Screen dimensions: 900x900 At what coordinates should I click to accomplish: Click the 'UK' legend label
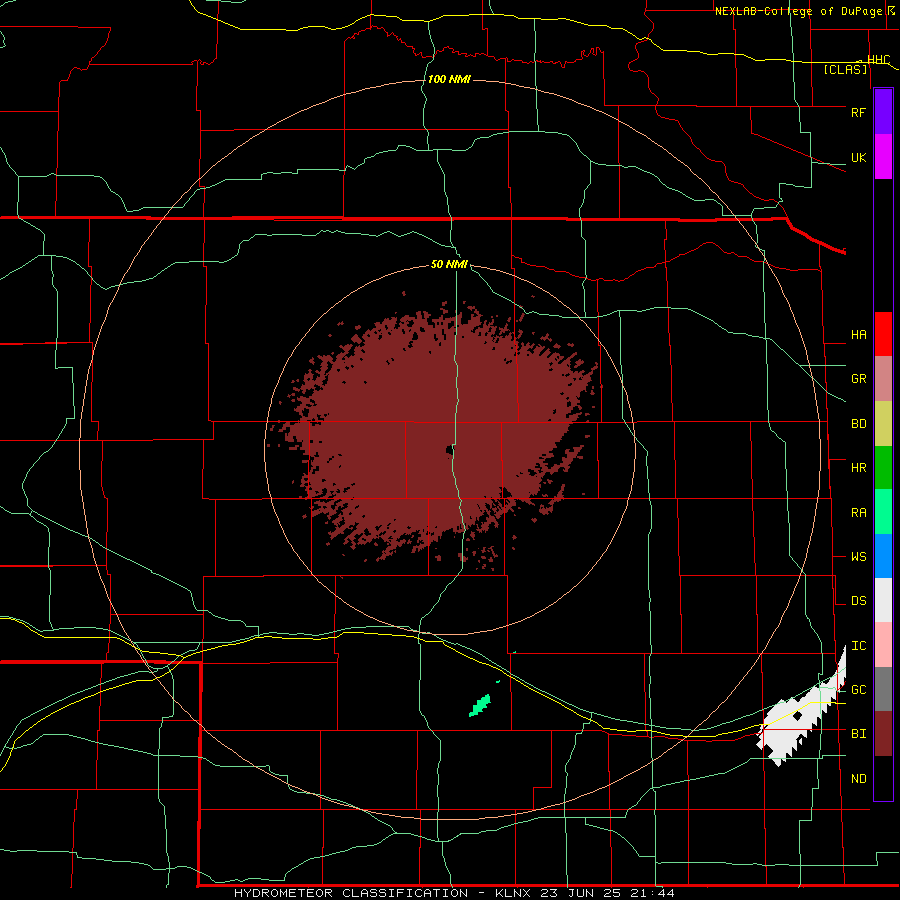tap(858, 158)
